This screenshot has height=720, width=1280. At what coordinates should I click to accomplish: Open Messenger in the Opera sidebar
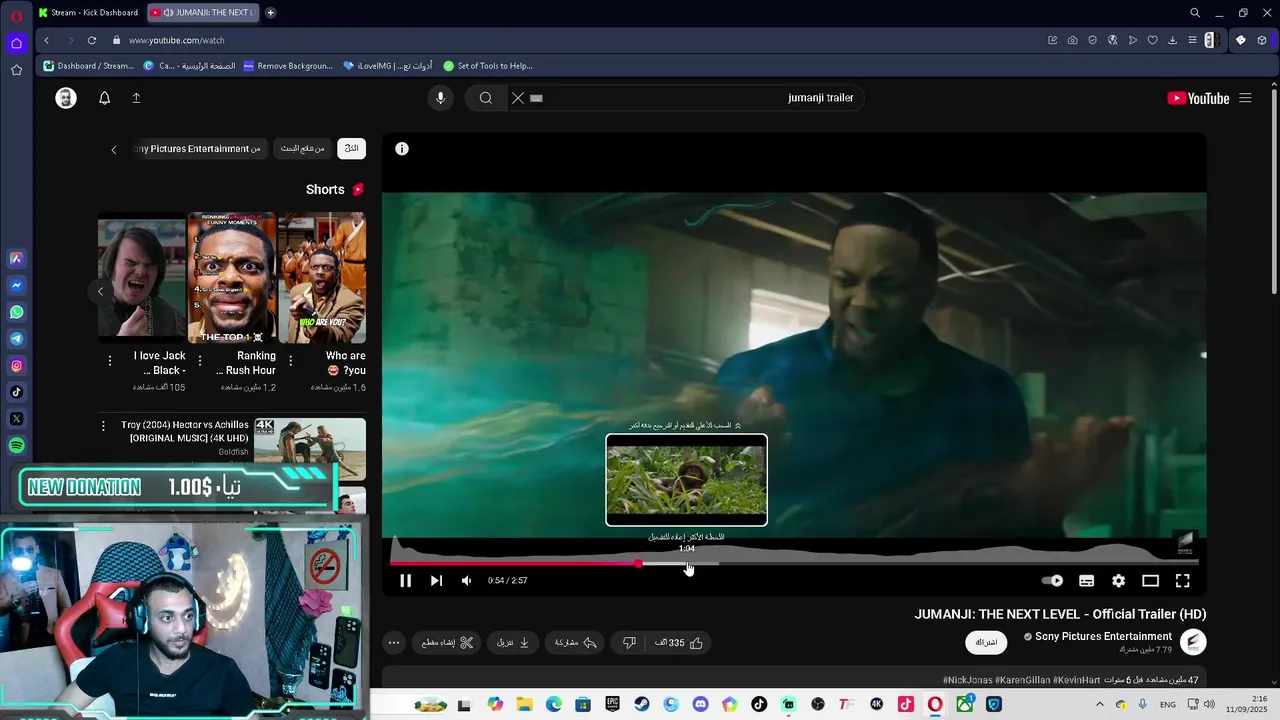coord(16,285)
